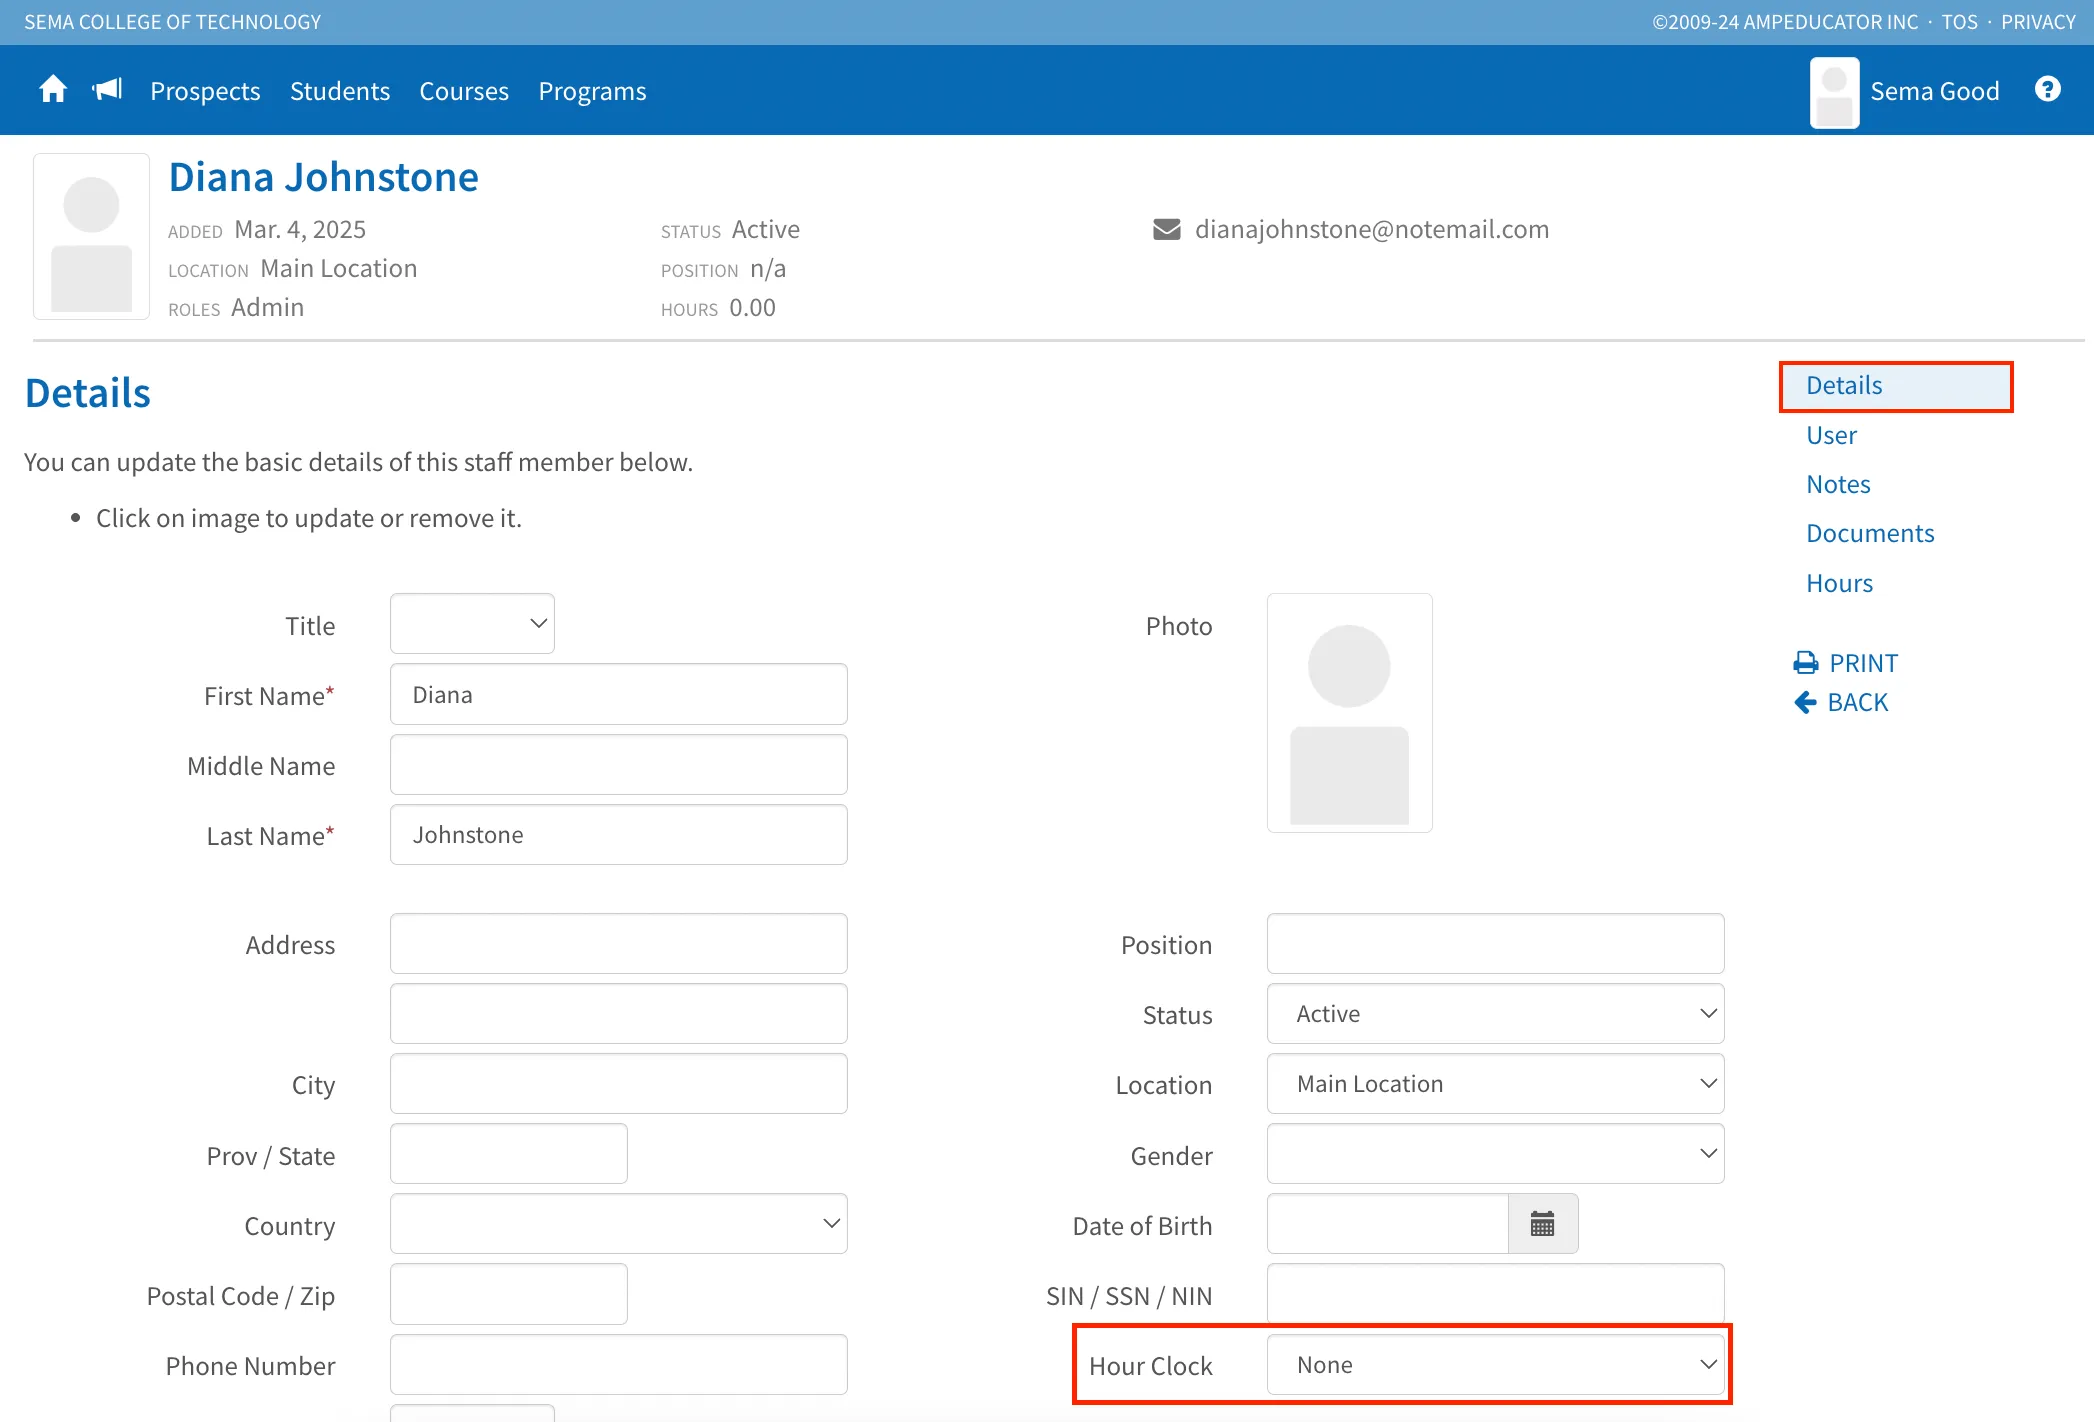Open the help question mark icon
The width and height of the screenshot is (2094, 1422).
2047,90
